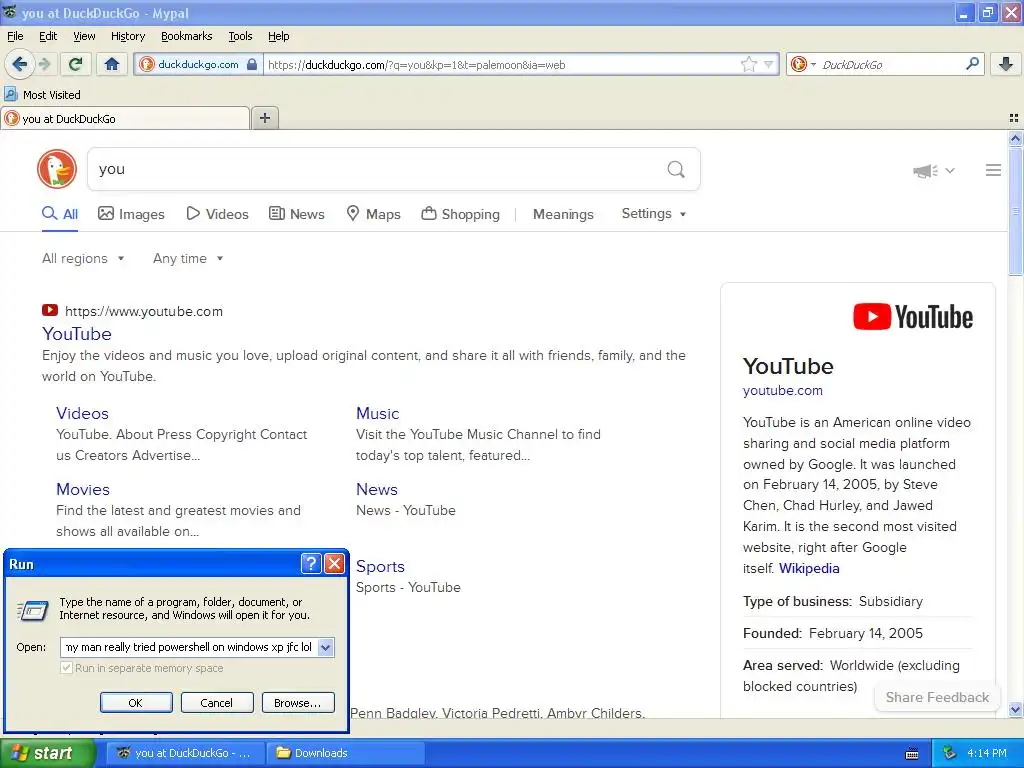This screenshot has height=768, width=1024.
Task: Open the browser home page
Action: click(x=112, y=64)
